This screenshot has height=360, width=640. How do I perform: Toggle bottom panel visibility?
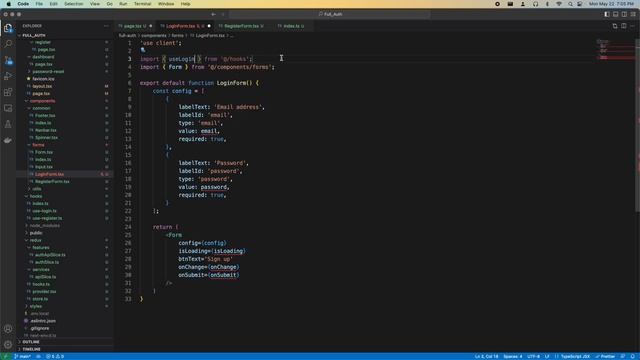(616, 14)
